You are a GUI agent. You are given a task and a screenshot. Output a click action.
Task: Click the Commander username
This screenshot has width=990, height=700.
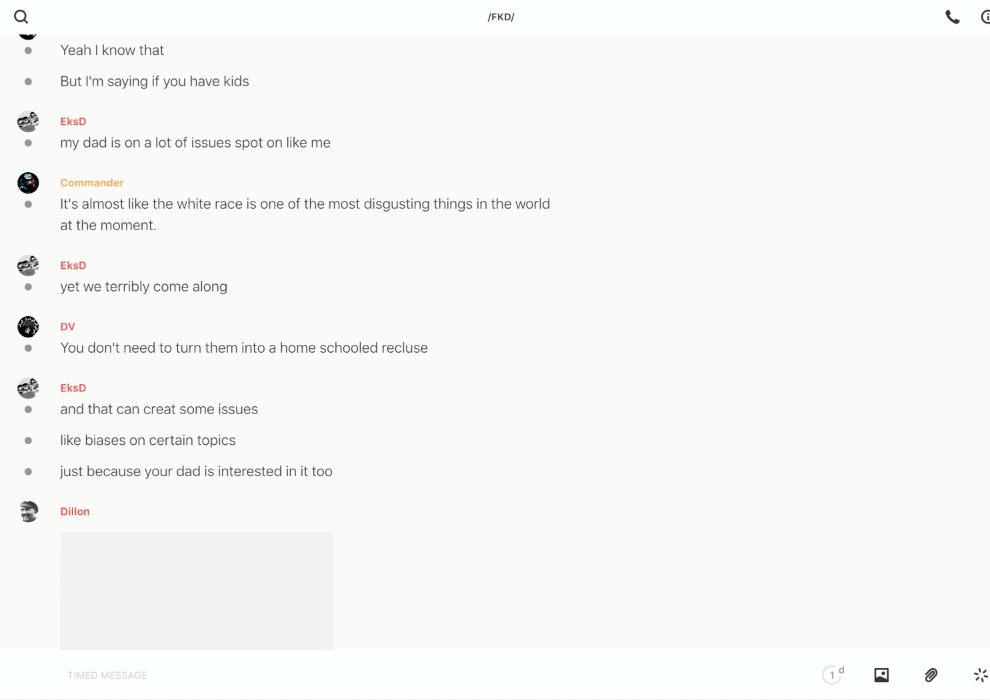tap(92, 183)
